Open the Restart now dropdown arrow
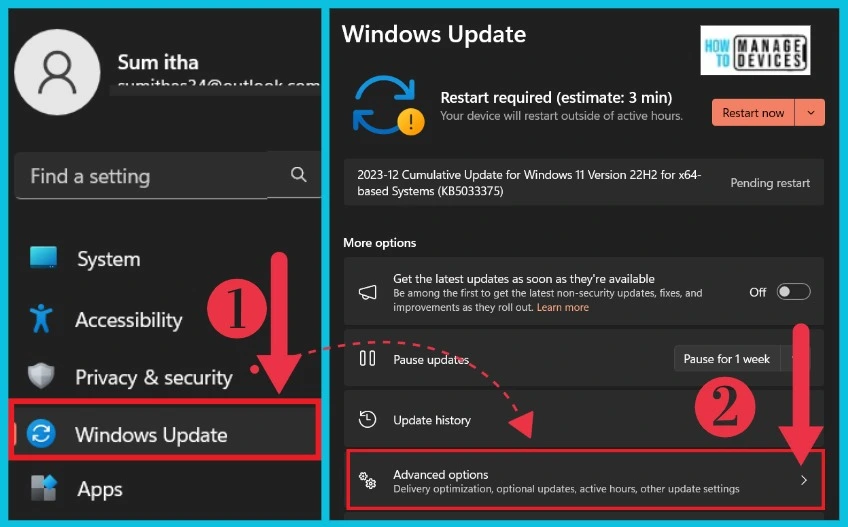 click(810, 113)
